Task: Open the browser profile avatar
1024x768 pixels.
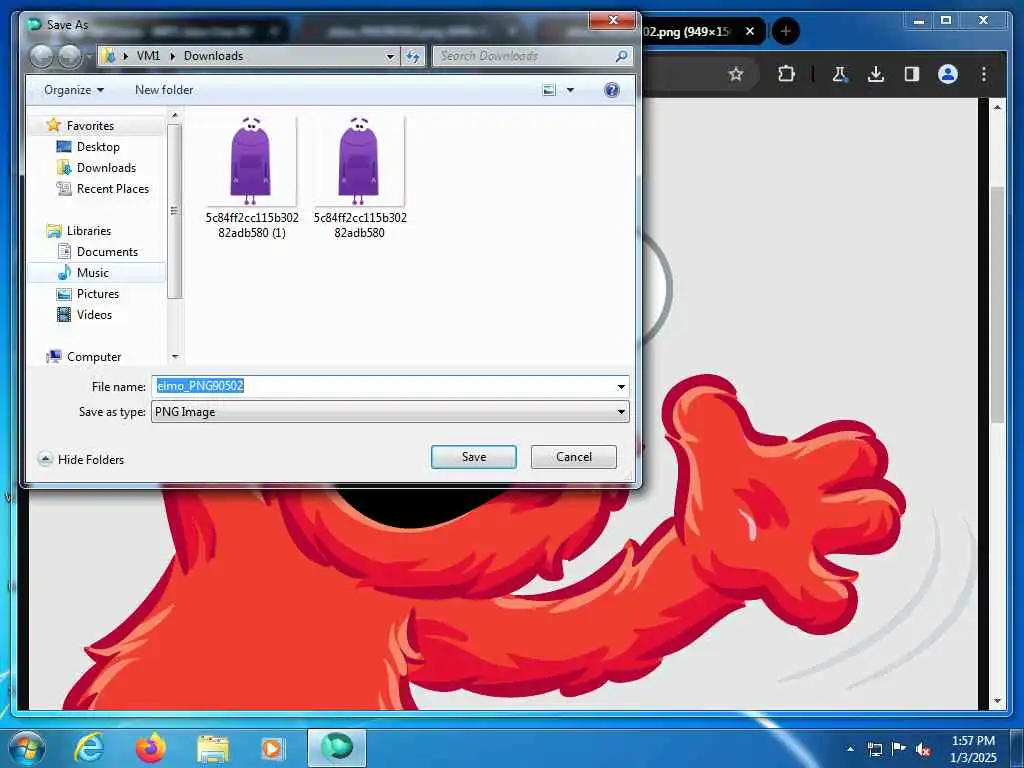Action: click(x=948, y=74)
